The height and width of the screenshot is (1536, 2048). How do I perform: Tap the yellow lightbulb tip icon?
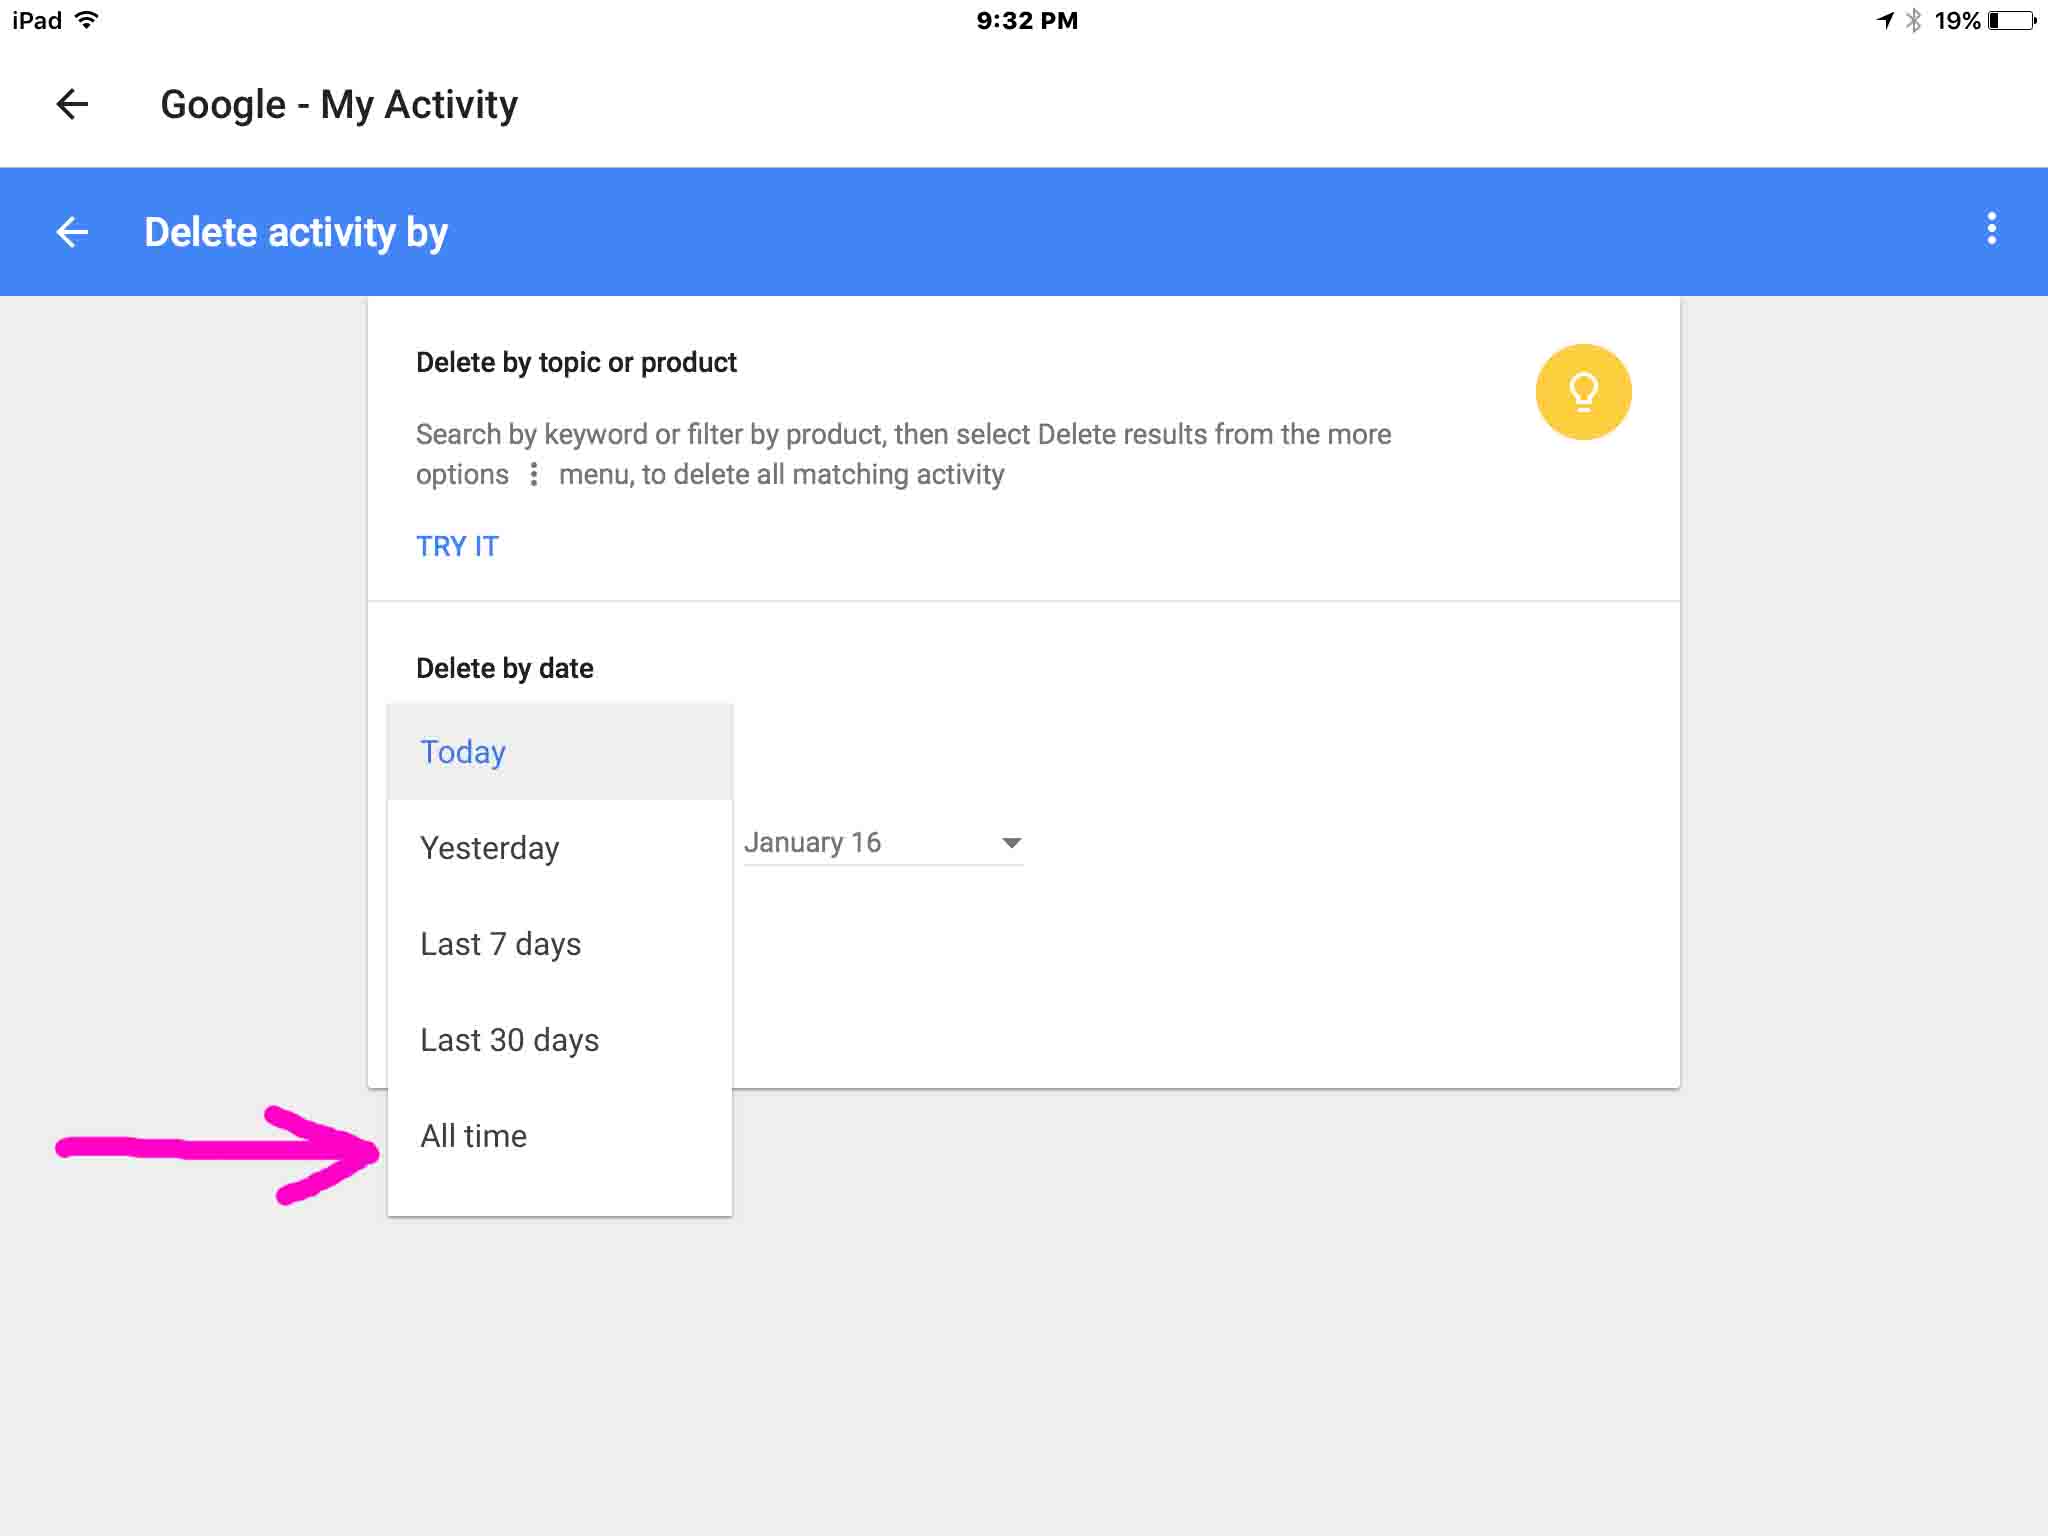(x=1583, y=392)
